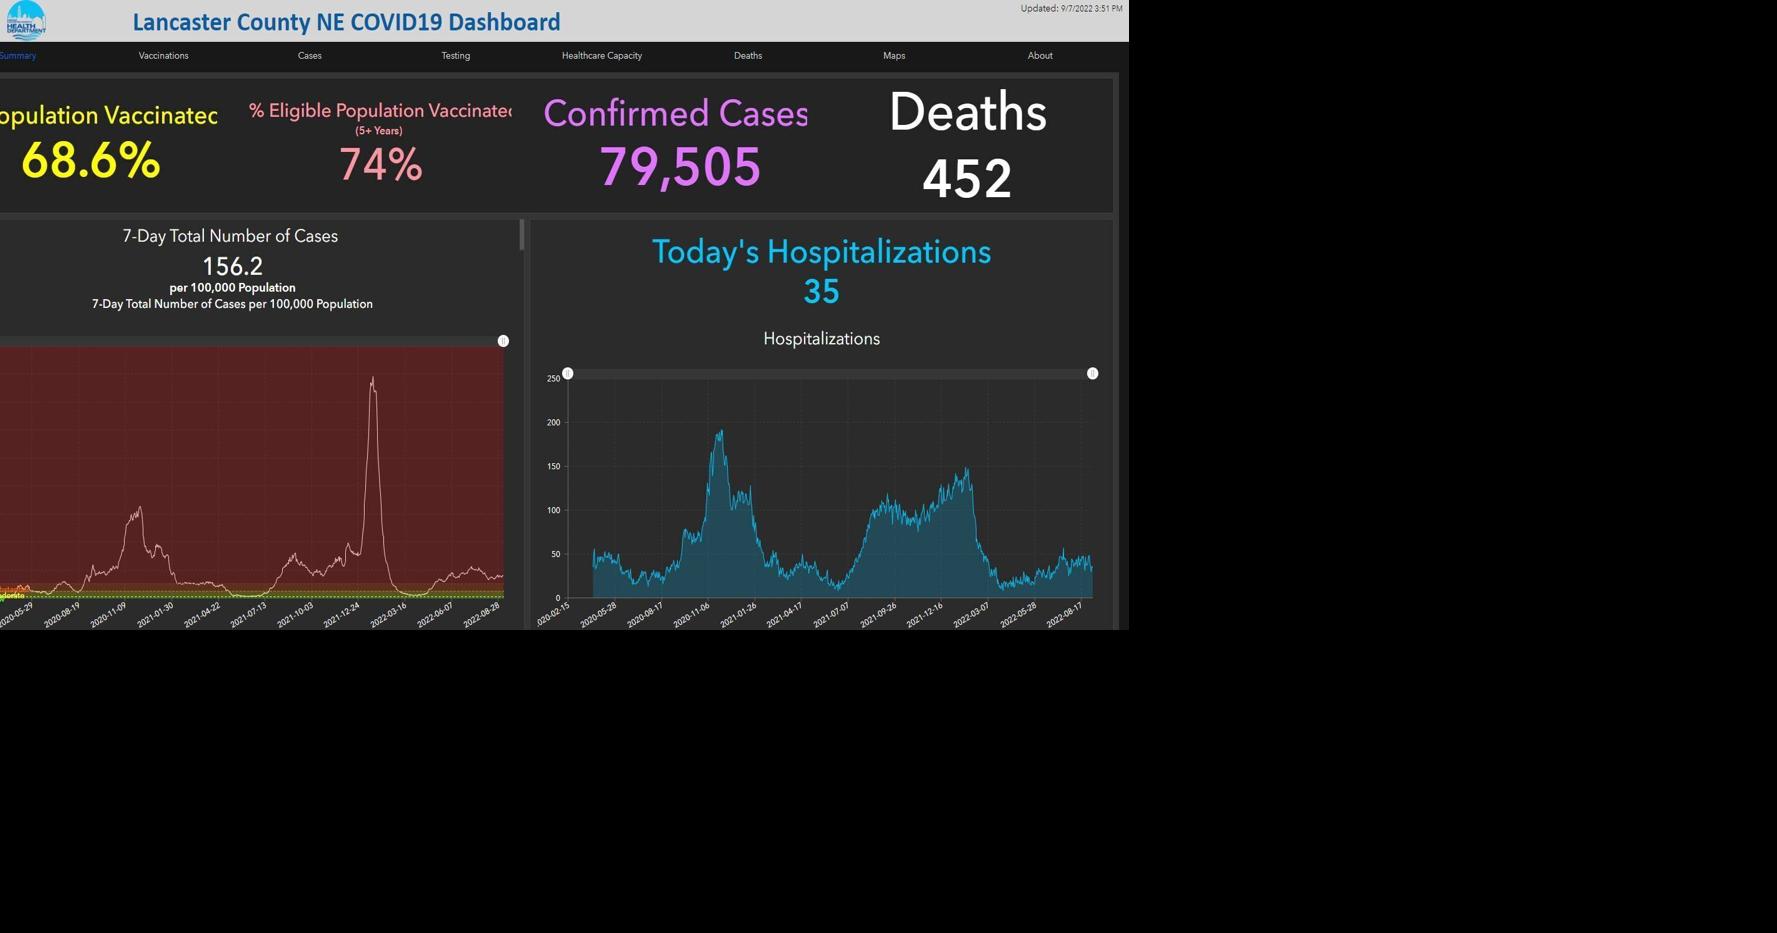Click the right range handle on cases chart
Screen dimensions: 1777x933
[503, 341]
